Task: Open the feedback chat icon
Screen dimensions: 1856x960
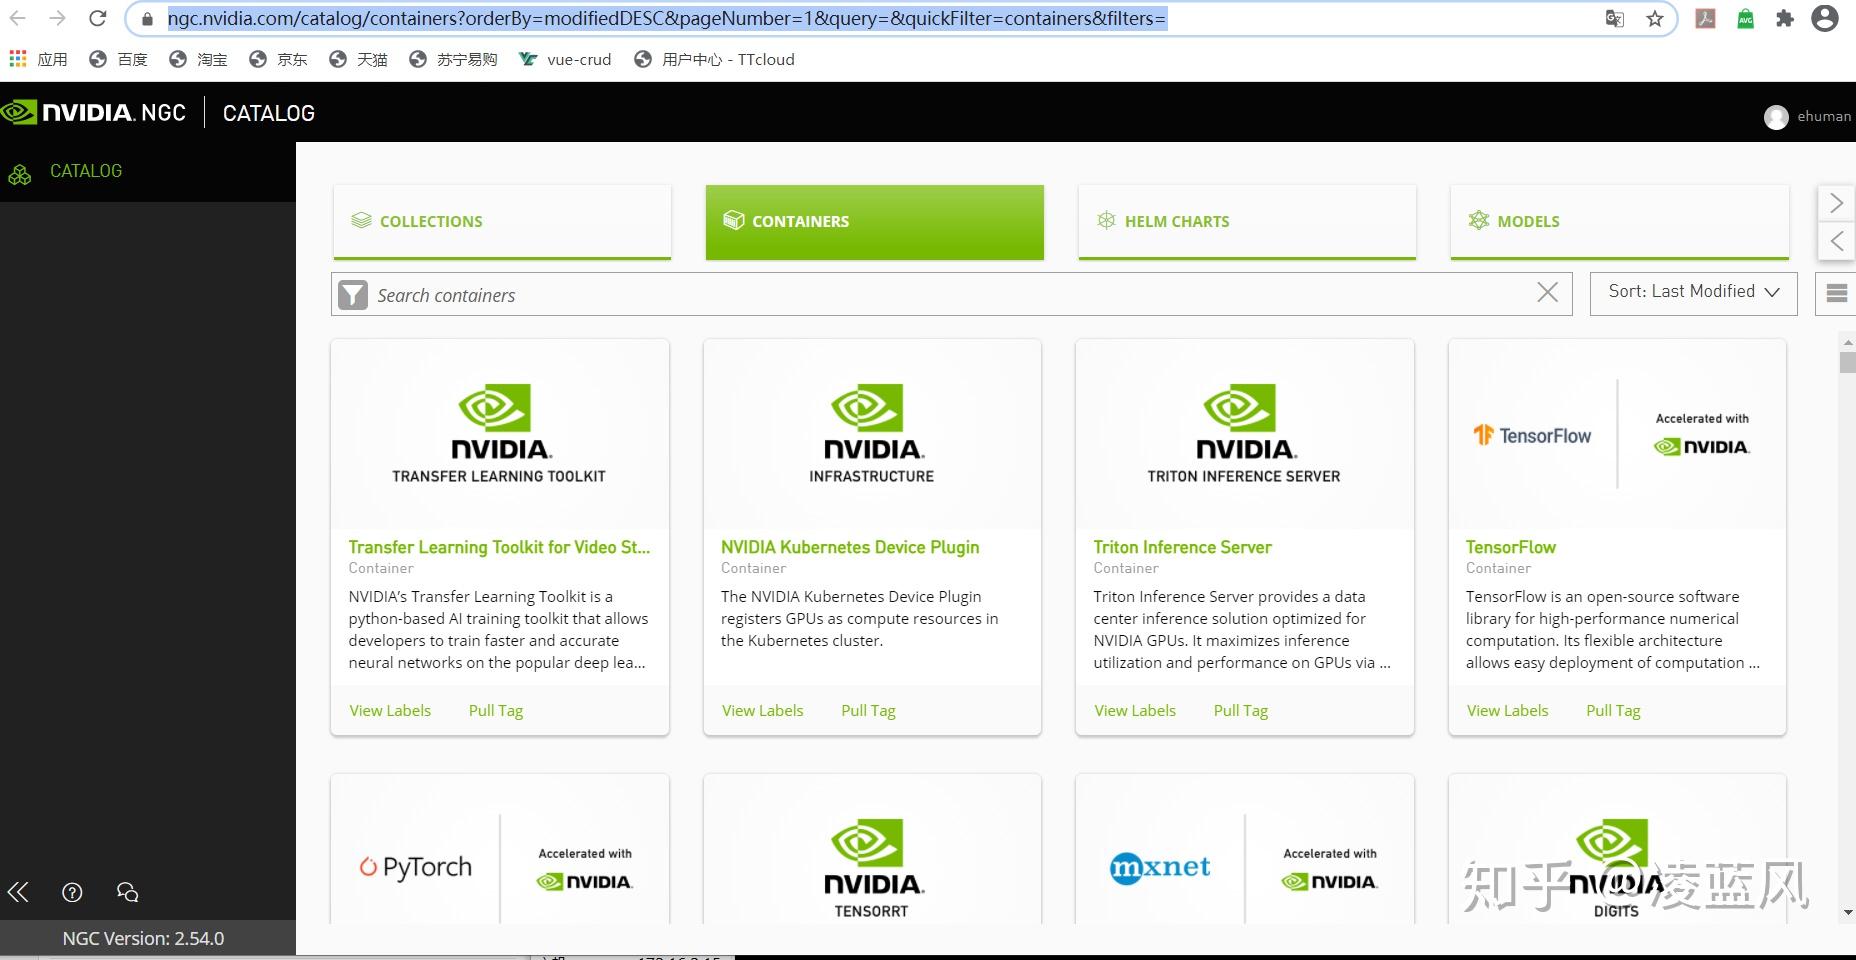Action: pos(125,891)
